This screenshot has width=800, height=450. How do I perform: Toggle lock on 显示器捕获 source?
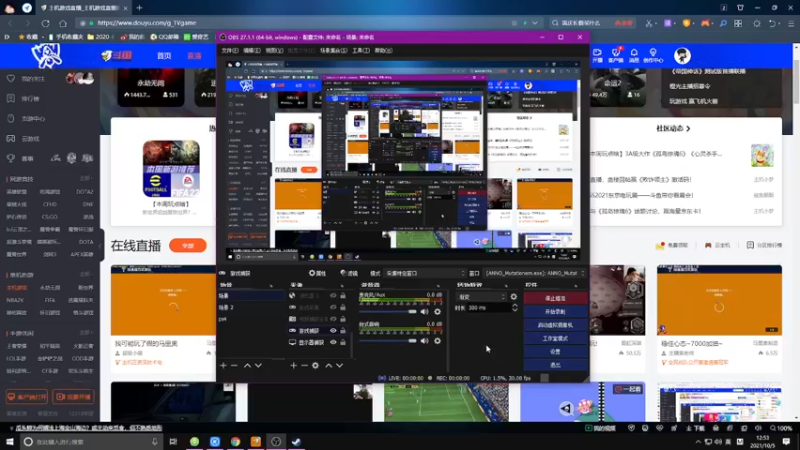343,342
